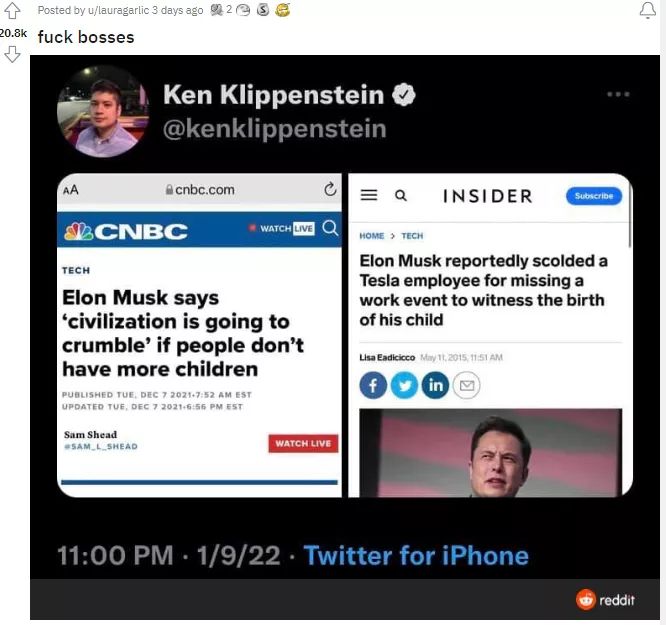Open u/lauragarlic user profile link
The height and width of the screenshot is (625, 666).
[x=118, y=10]
